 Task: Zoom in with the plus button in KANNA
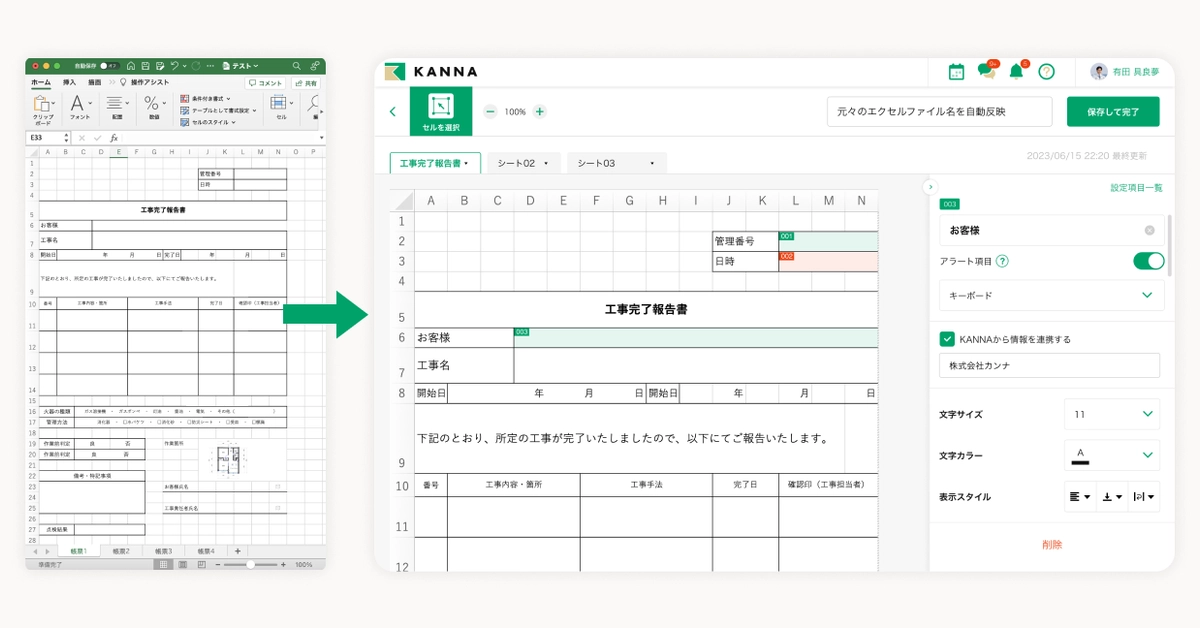[x=540, y=112]
